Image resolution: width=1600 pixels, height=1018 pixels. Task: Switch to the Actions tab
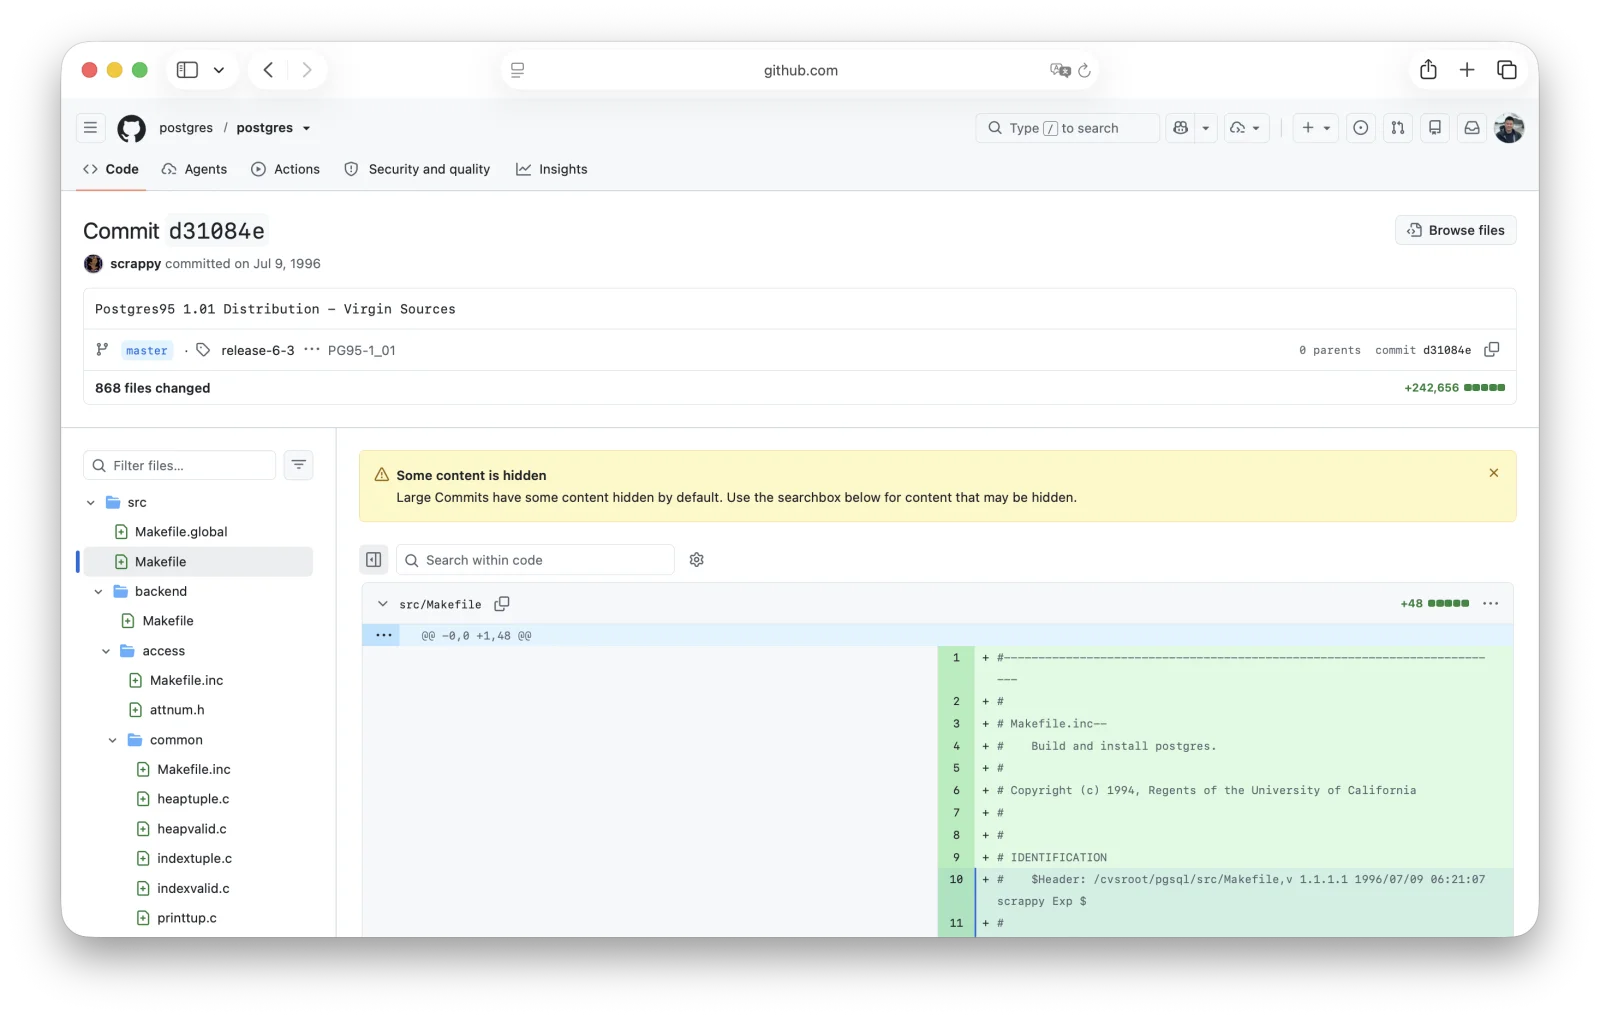point(286,169)
